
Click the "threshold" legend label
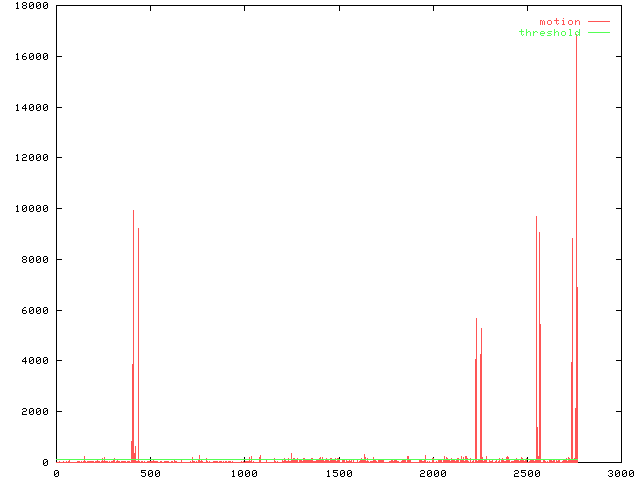click(x=549, y=33)
